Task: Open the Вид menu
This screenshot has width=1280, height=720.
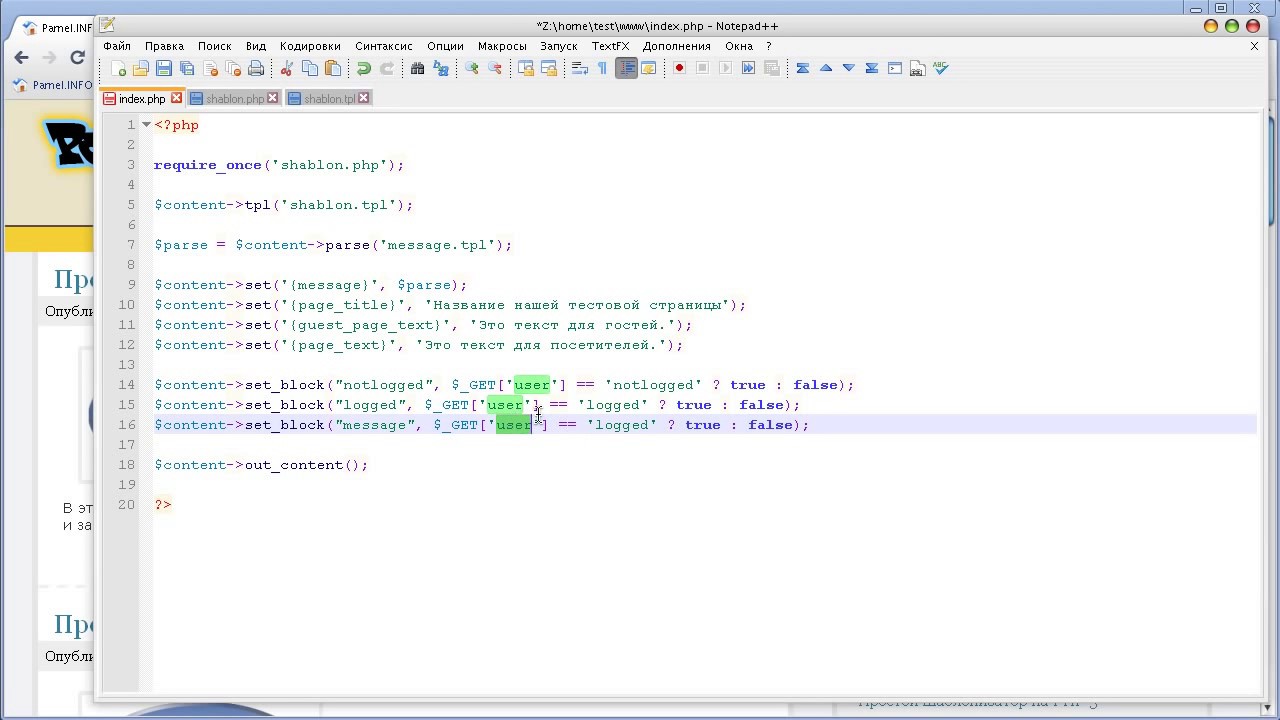Action: tap(256, 46)
